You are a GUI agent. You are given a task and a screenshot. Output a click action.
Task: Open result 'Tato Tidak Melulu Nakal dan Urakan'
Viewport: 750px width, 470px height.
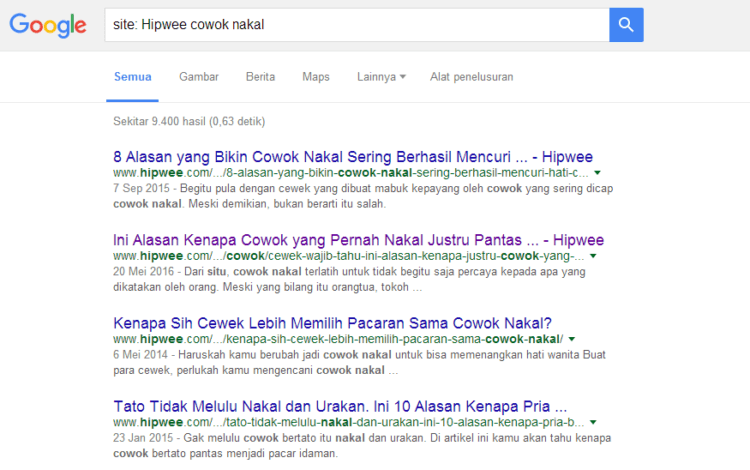pyautogui.click(x=340, y=406)
